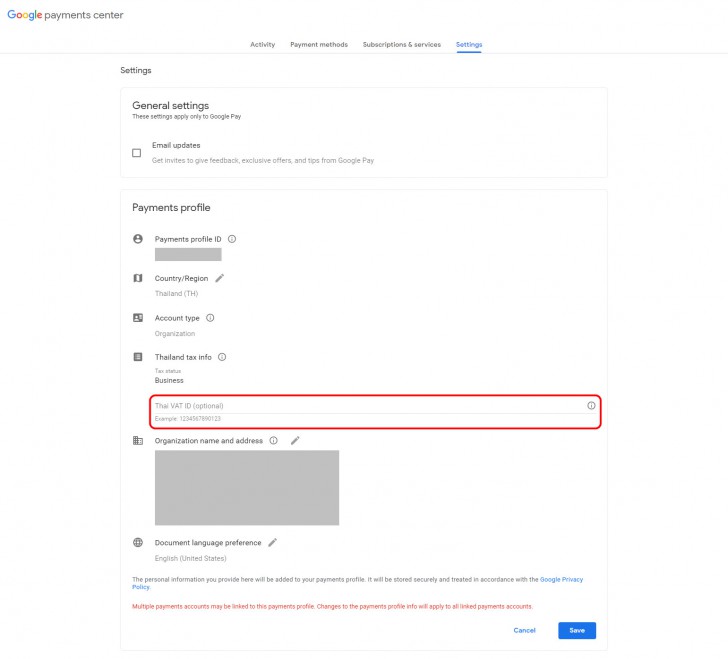Show info for Organization name and address

(x=273, y=440)
